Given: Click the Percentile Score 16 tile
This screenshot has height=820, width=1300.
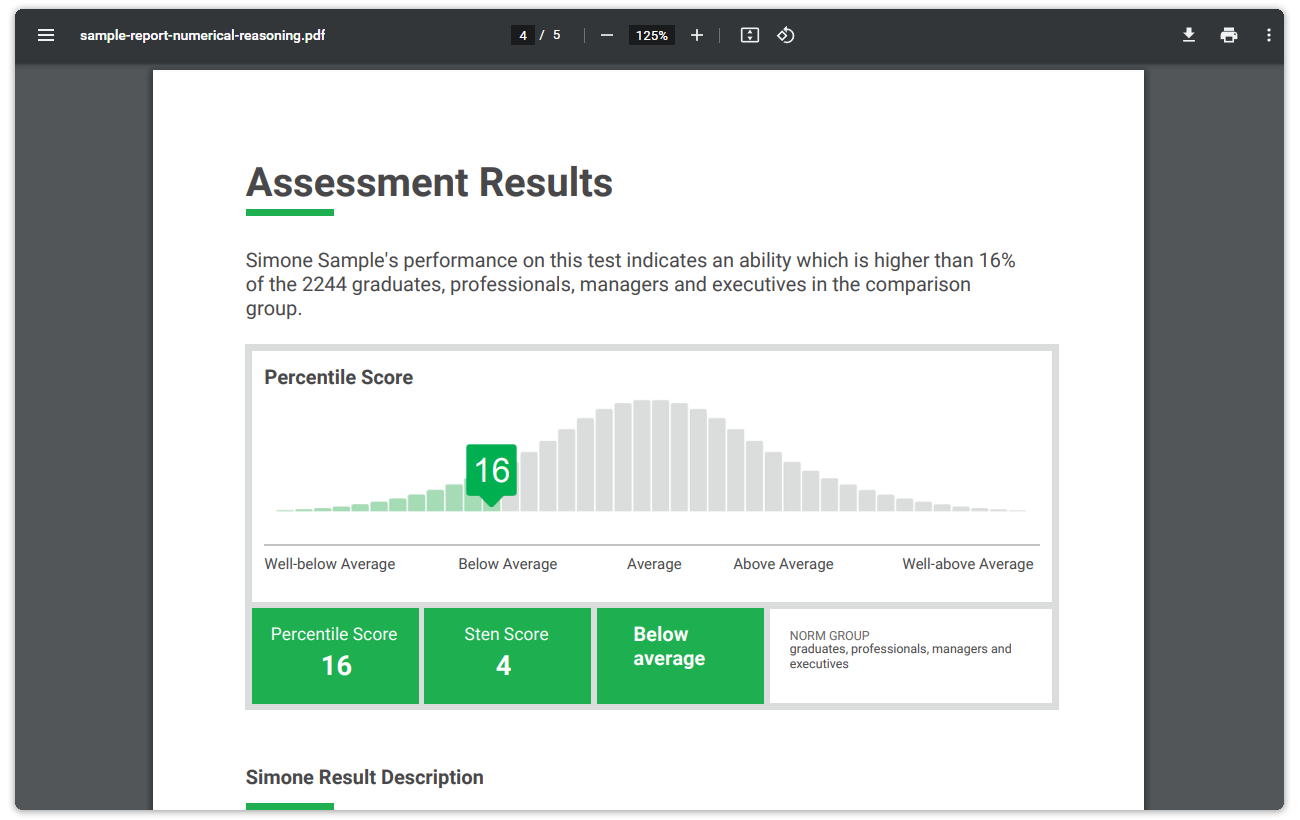Looking at the screenshot, I should (335, 655).
